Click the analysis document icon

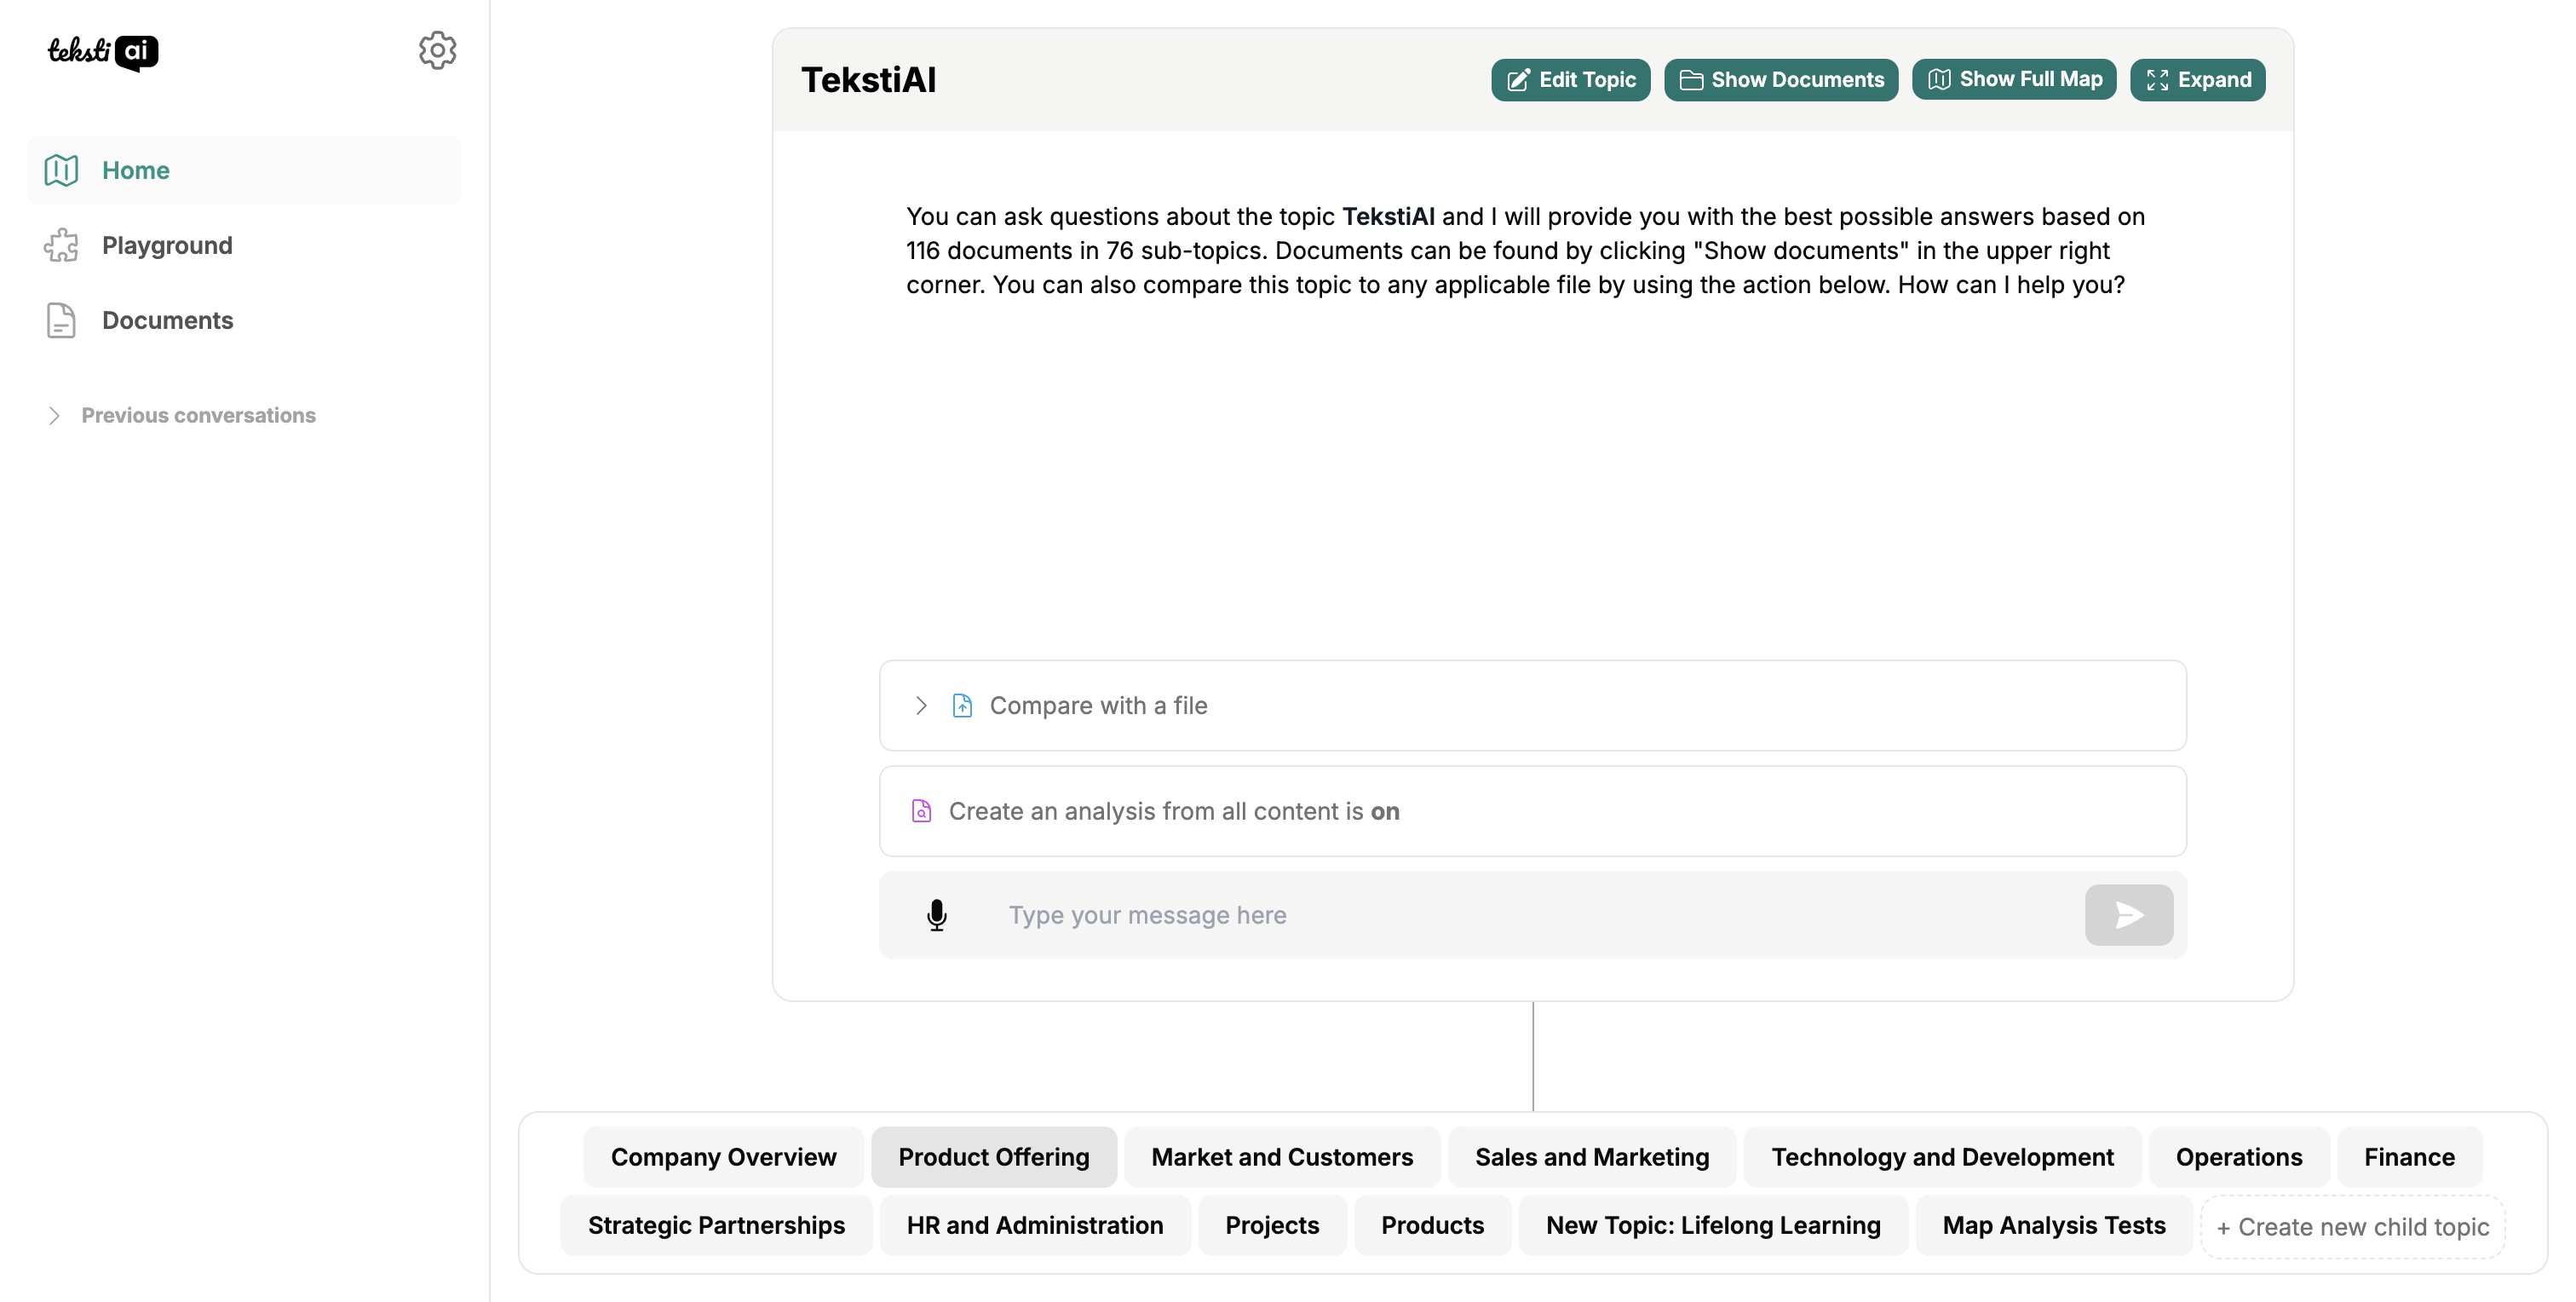pyautogui.click(x=921, y=811)
